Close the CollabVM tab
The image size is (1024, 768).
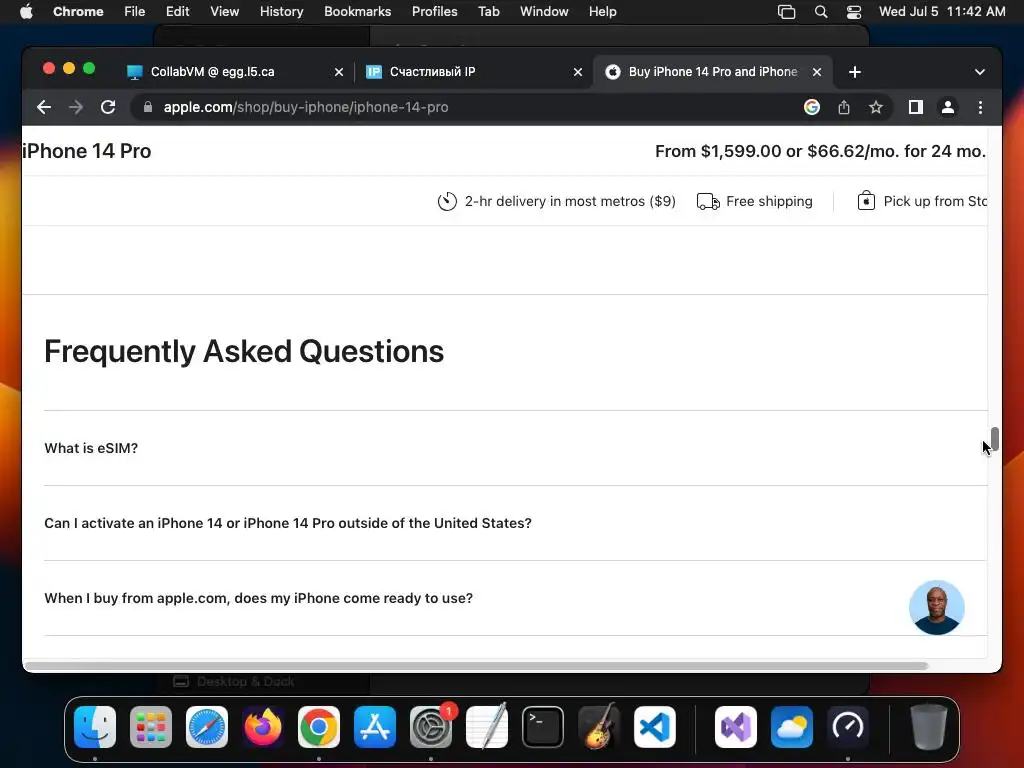click(338, 72)
